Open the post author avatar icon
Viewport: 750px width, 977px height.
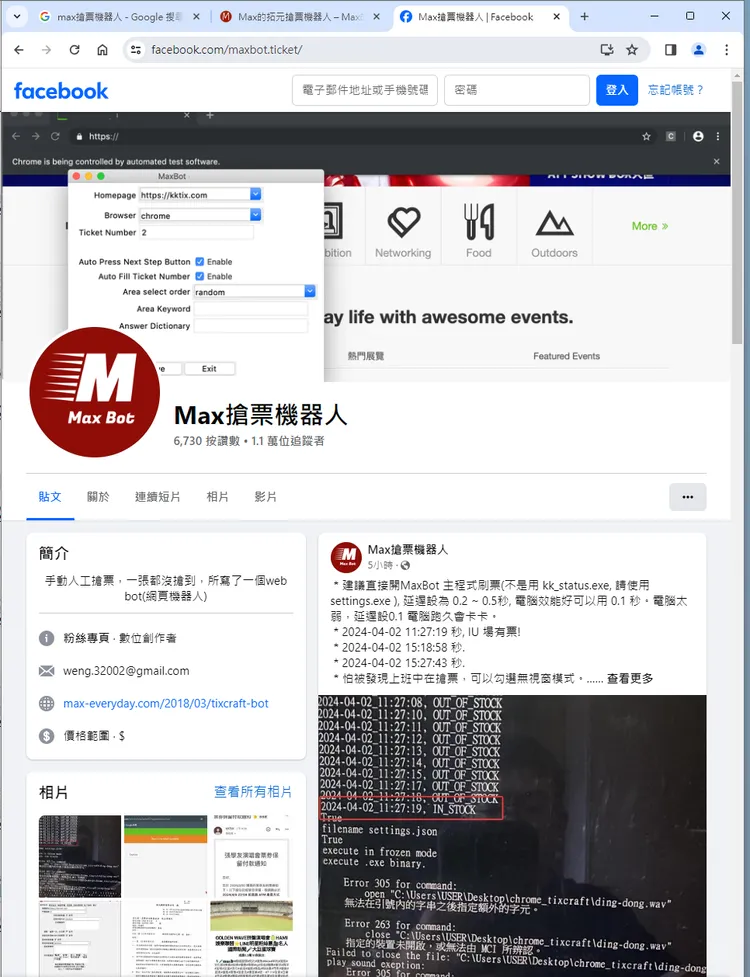pyautogui.click(x=346, y=557)
